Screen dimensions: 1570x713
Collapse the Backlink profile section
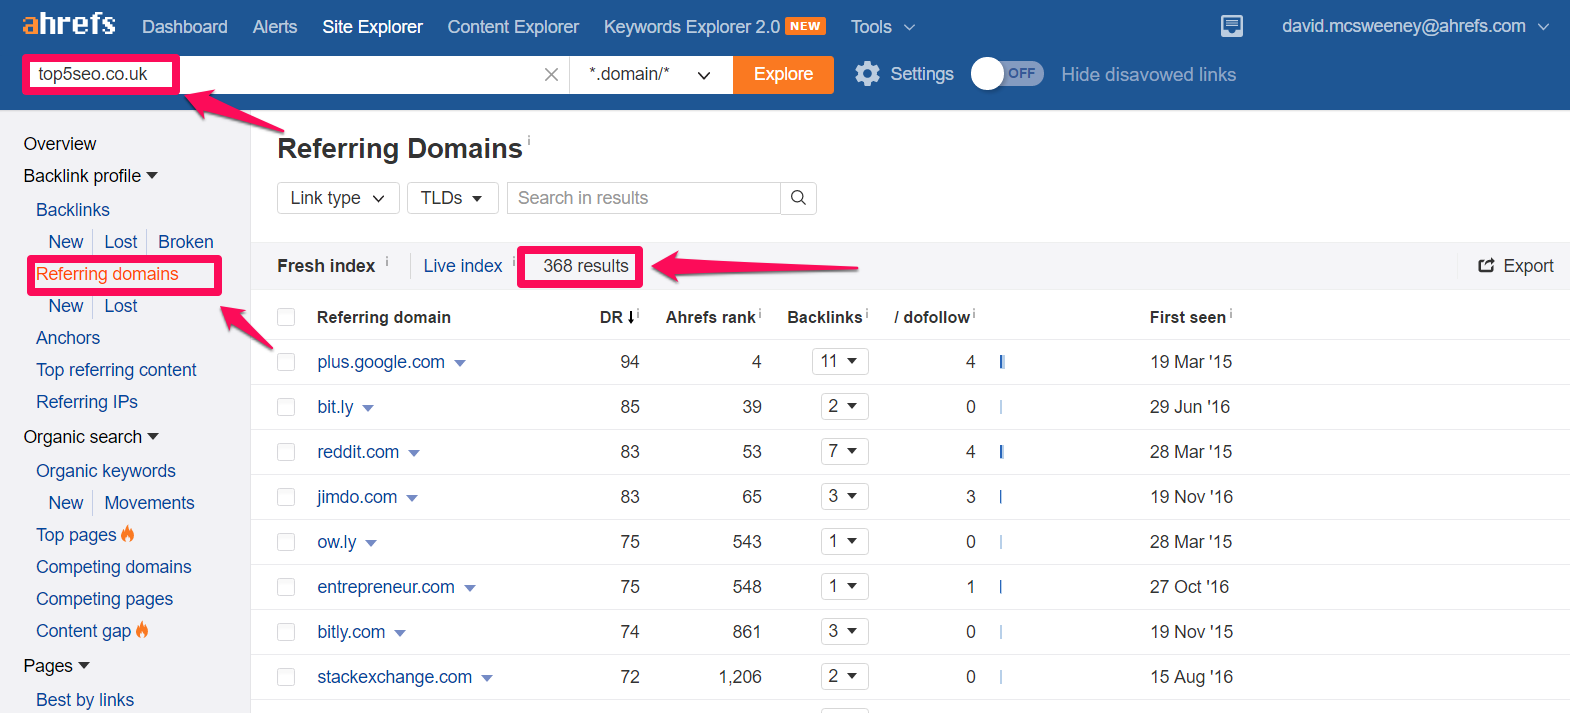(91, 176)
